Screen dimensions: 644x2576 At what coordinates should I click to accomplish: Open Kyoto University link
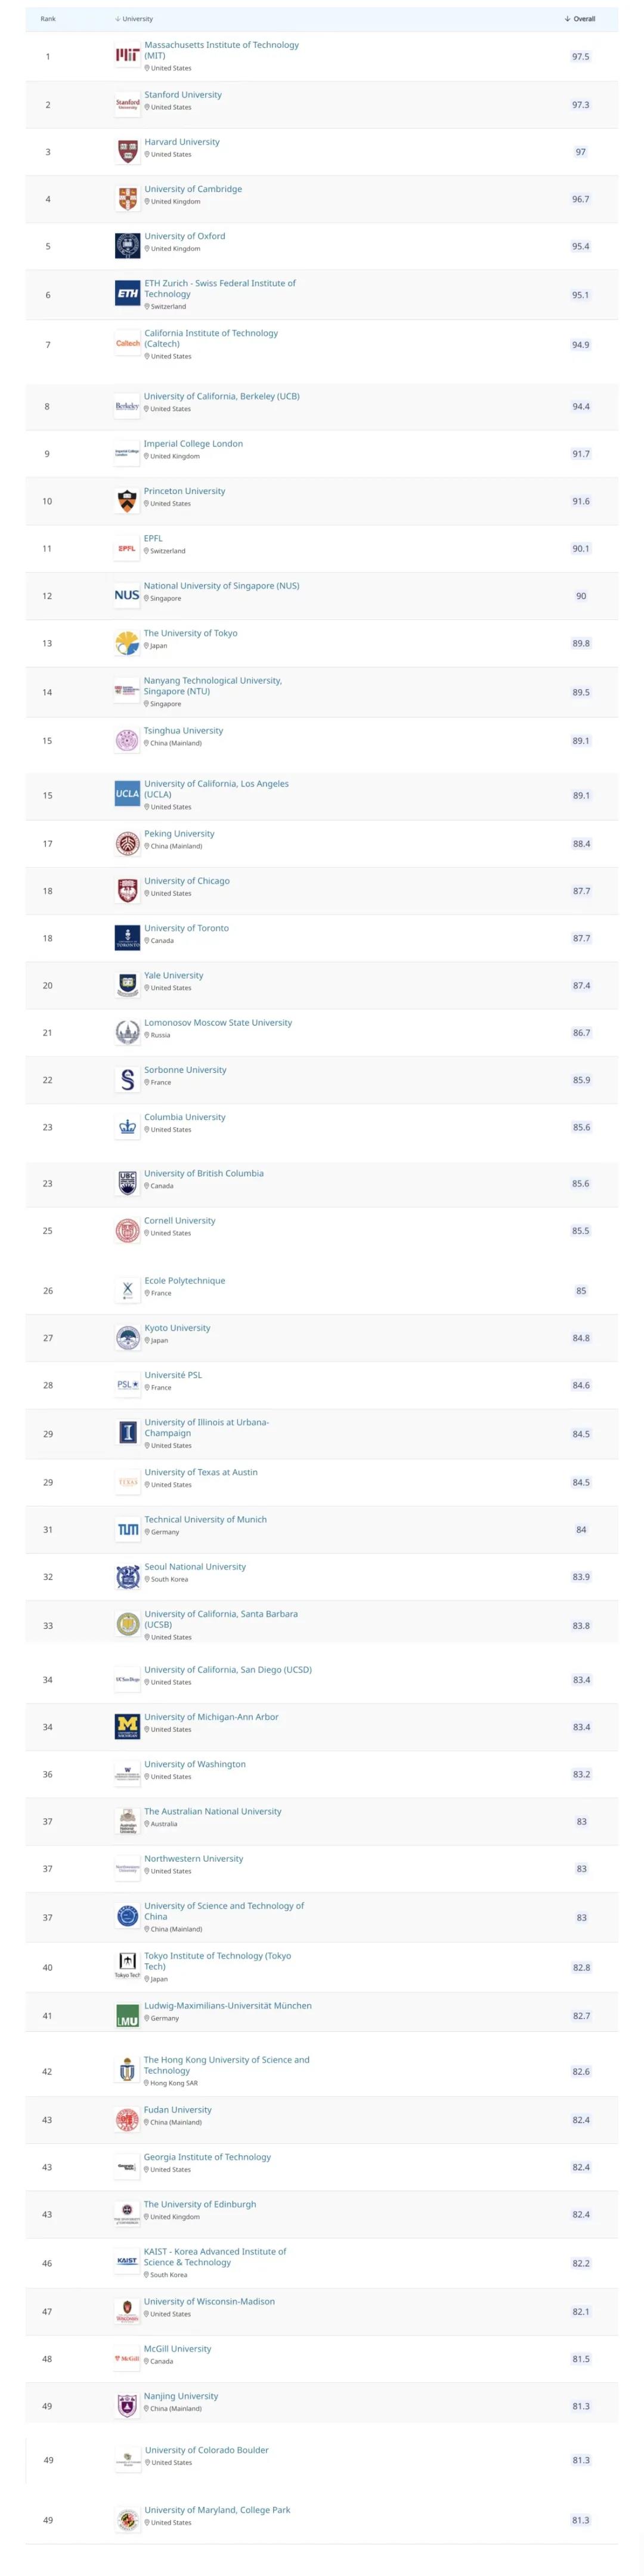click(x=177, y=1328)
